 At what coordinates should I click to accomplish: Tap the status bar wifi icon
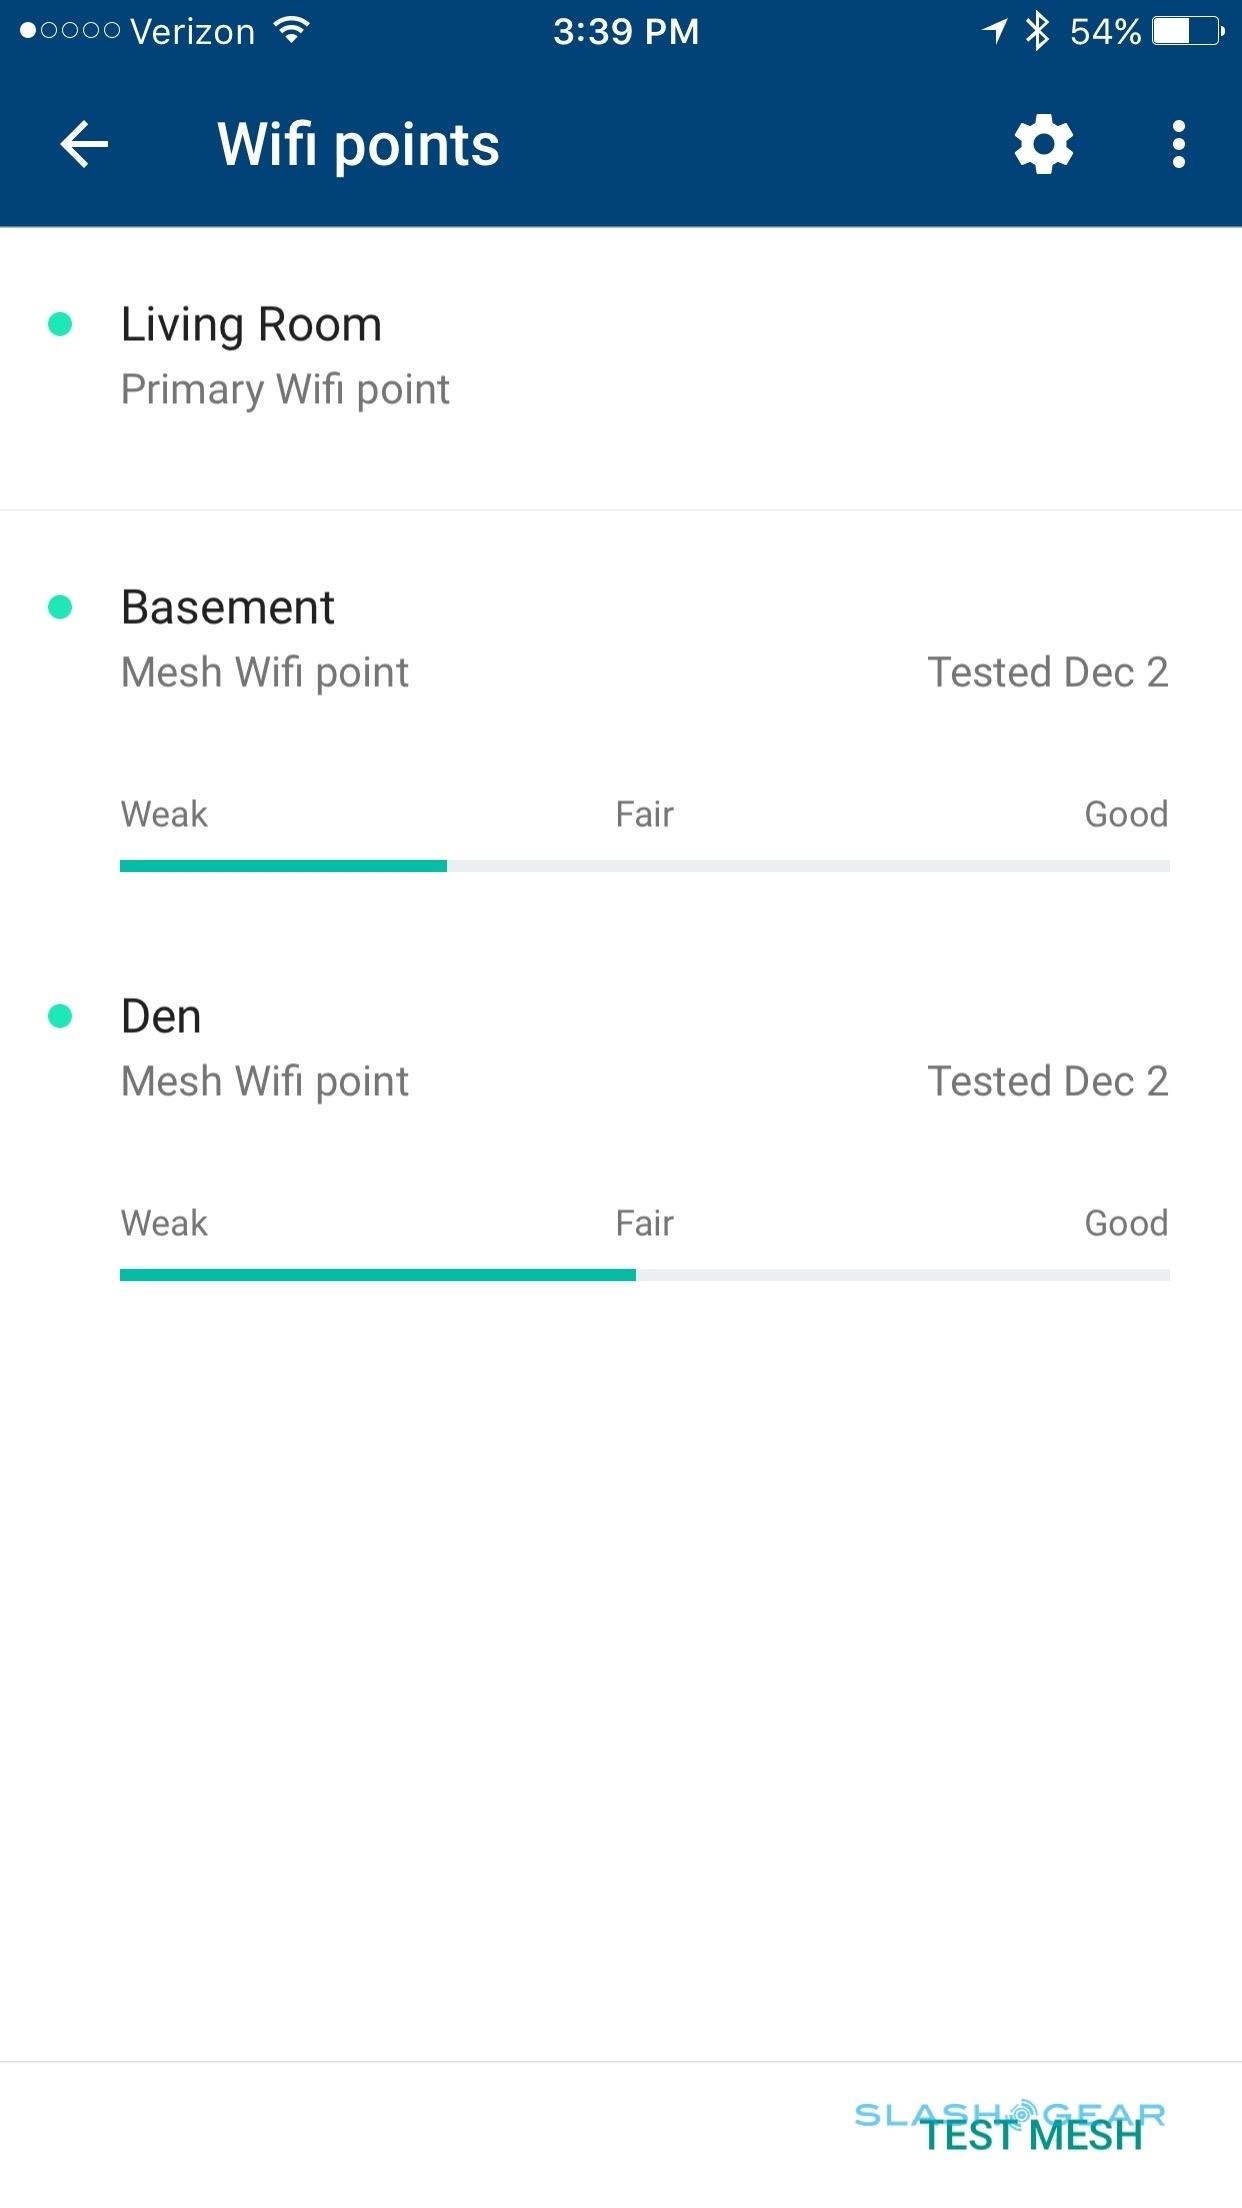tap(291, 31)
